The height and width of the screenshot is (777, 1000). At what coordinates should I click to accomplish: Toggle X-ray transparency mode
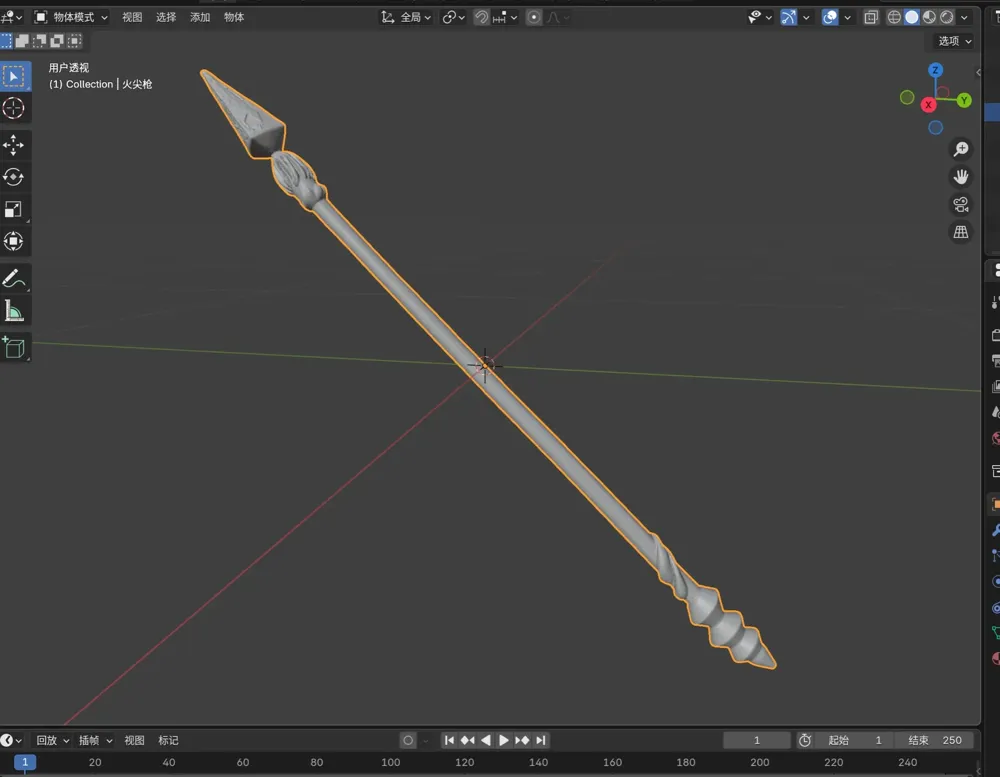[871, 17]
